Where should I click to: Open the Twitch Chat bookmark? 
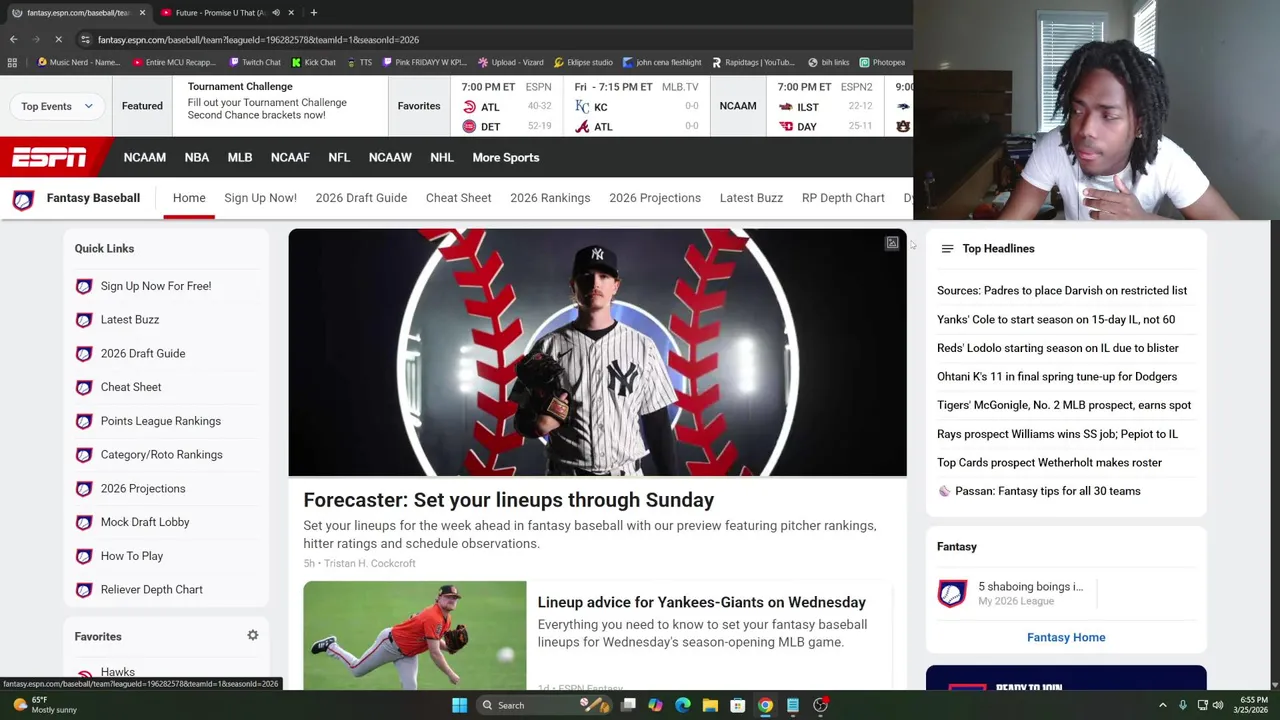(254, 62)
